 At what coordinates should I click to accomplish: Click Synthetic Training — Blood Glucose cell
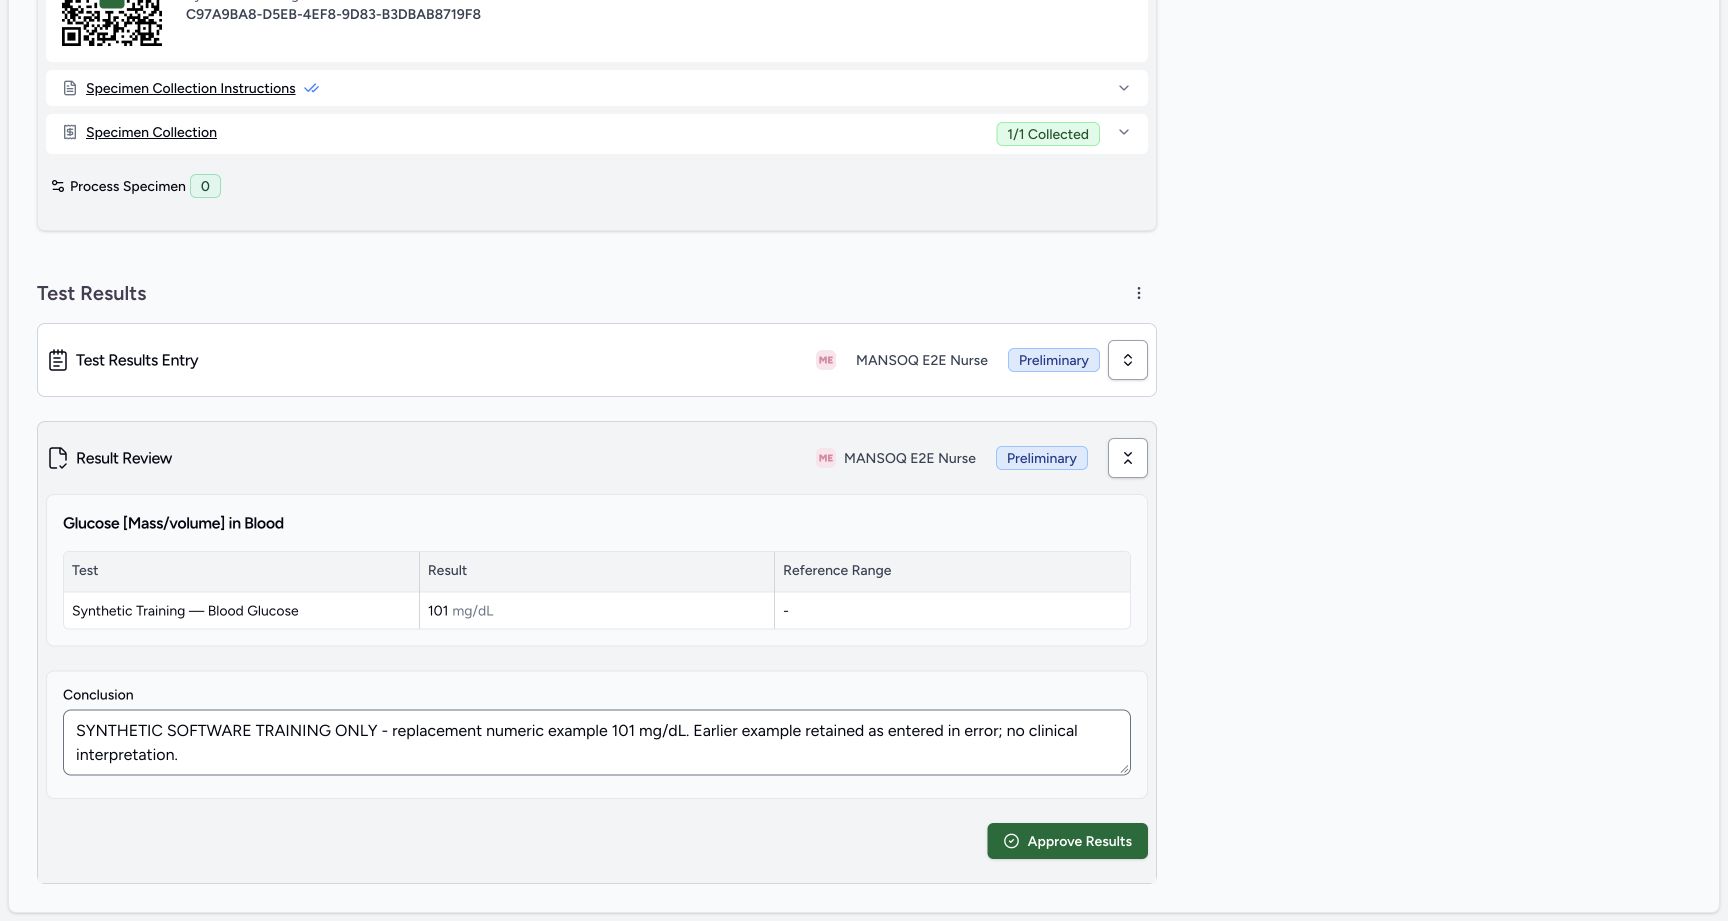coord(241,611)
